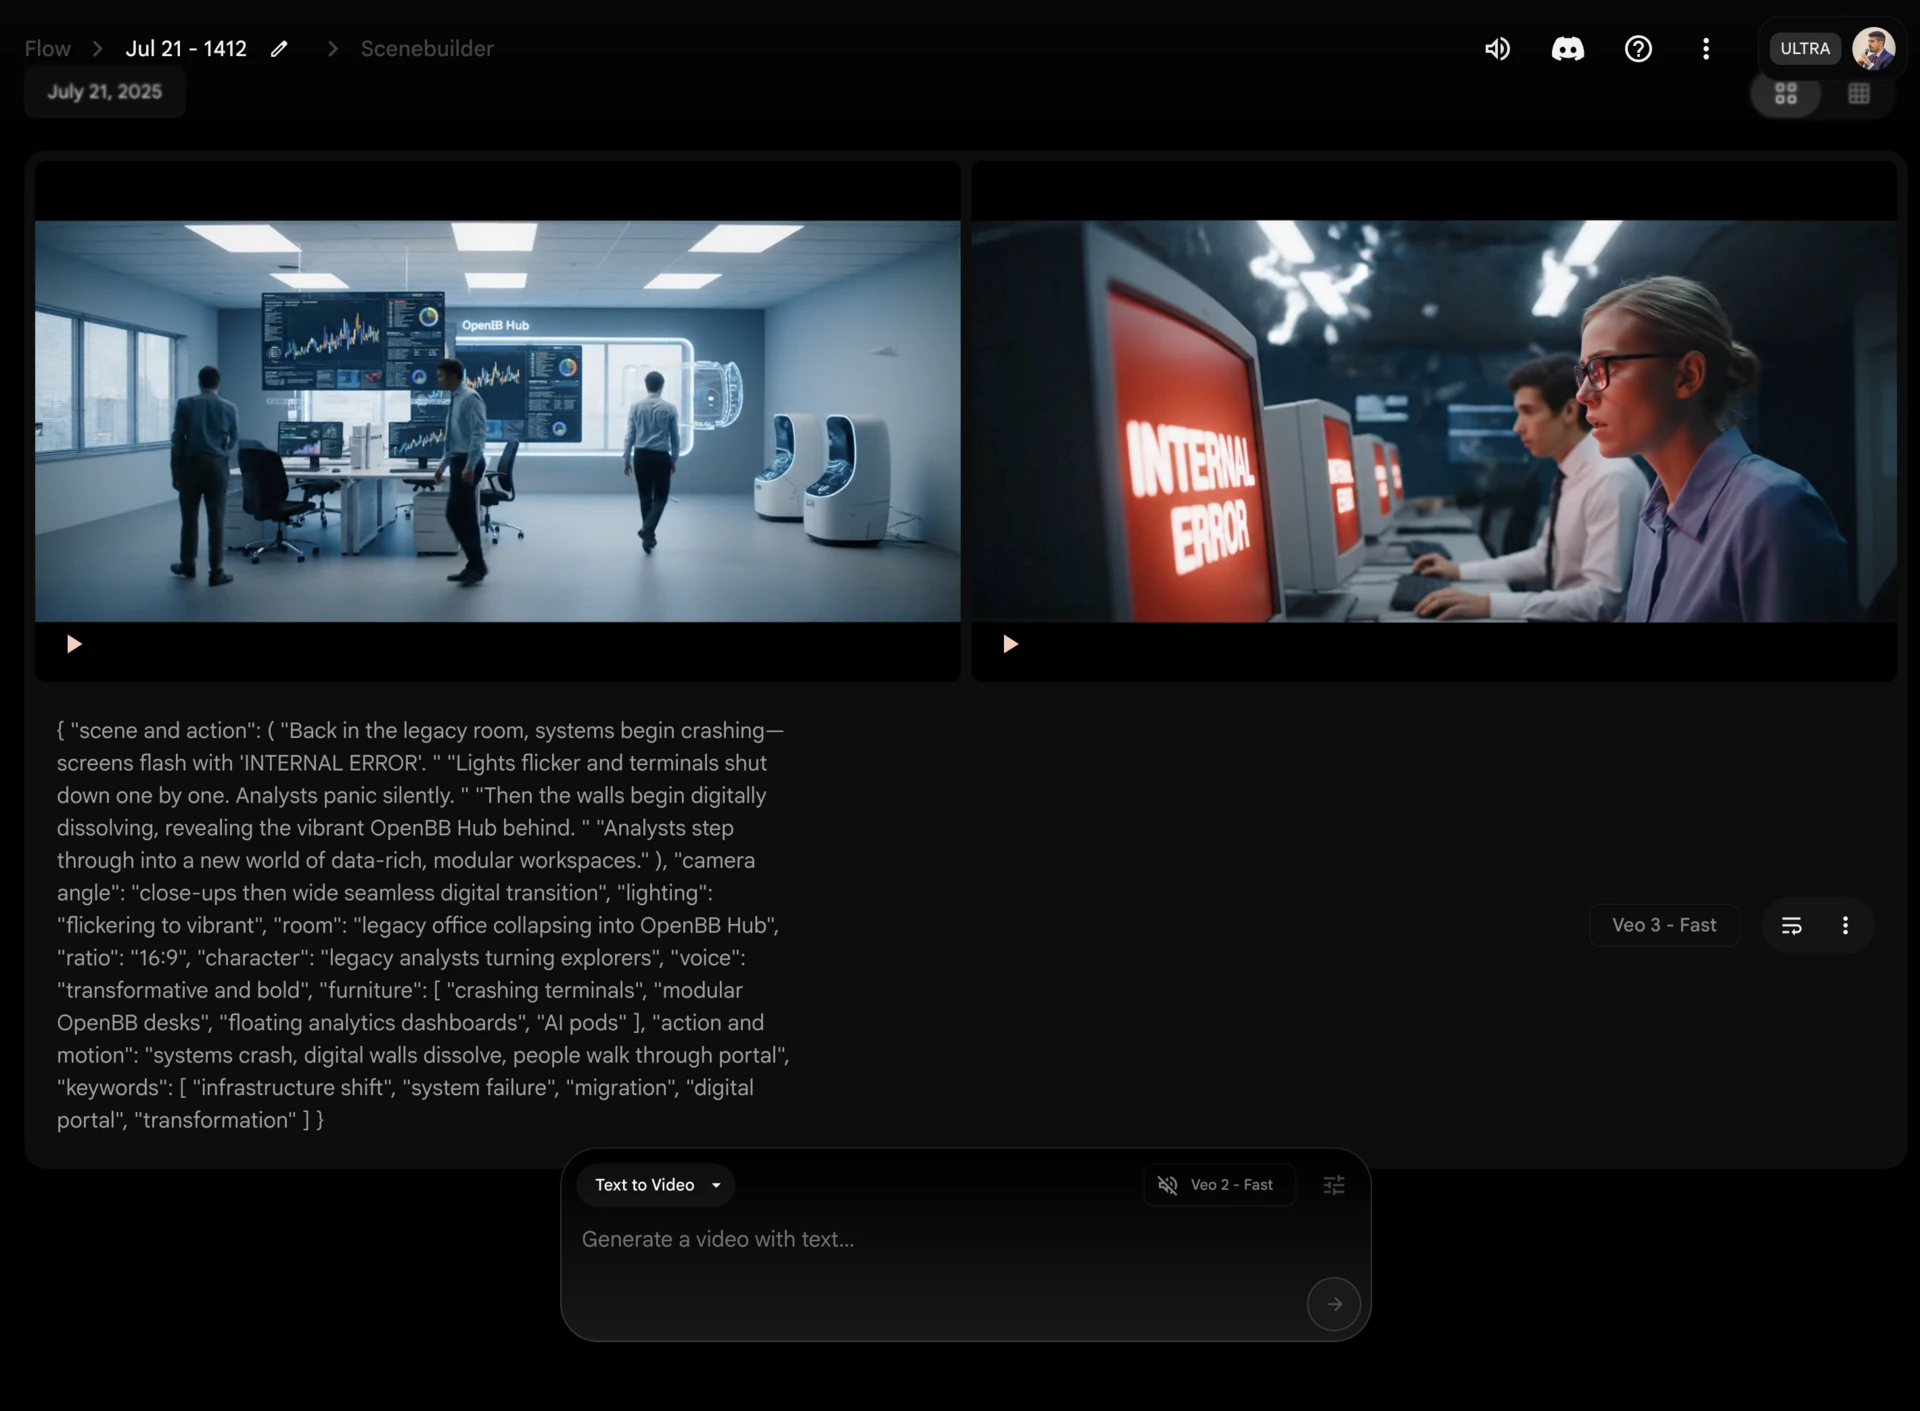Click the ULTRA plan badge
This screenshot has height=1411, width=1920.
tap(1804, 49)
